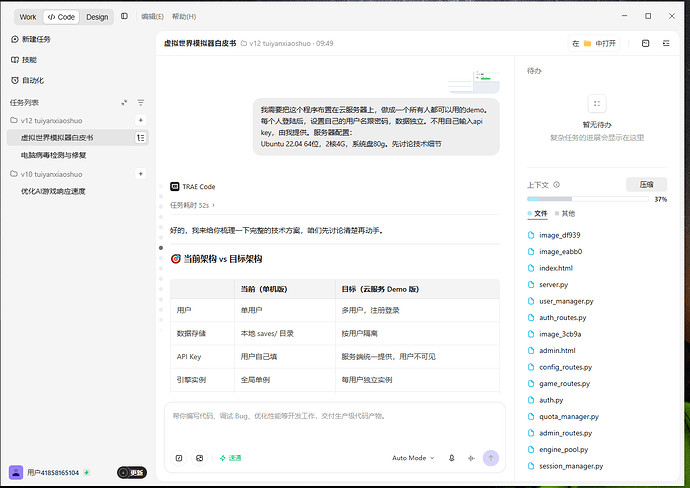The height and width of the screenshot is (488, 690).
Task: Click the first attach icon in chat input
Action: point(179,458)
